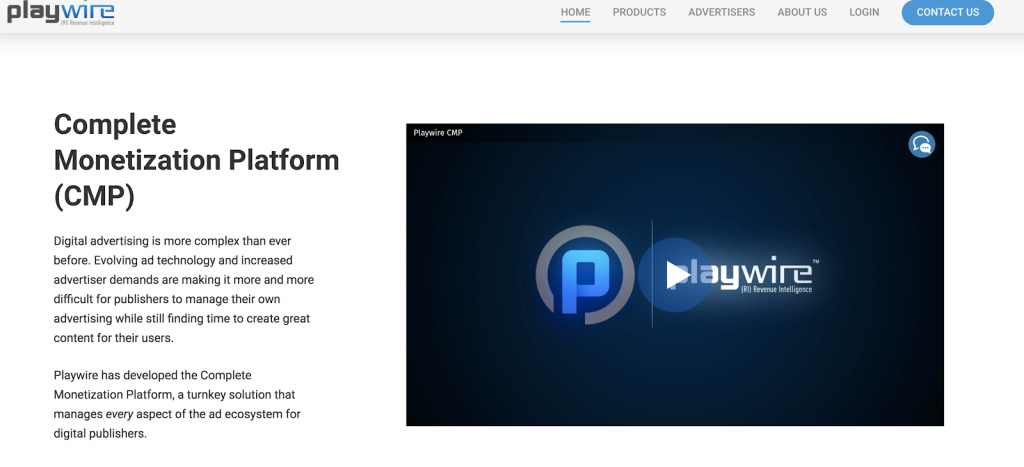Click the Playwire logo in the header
This screenshot has height=467, width=1024.
(61, 13)
